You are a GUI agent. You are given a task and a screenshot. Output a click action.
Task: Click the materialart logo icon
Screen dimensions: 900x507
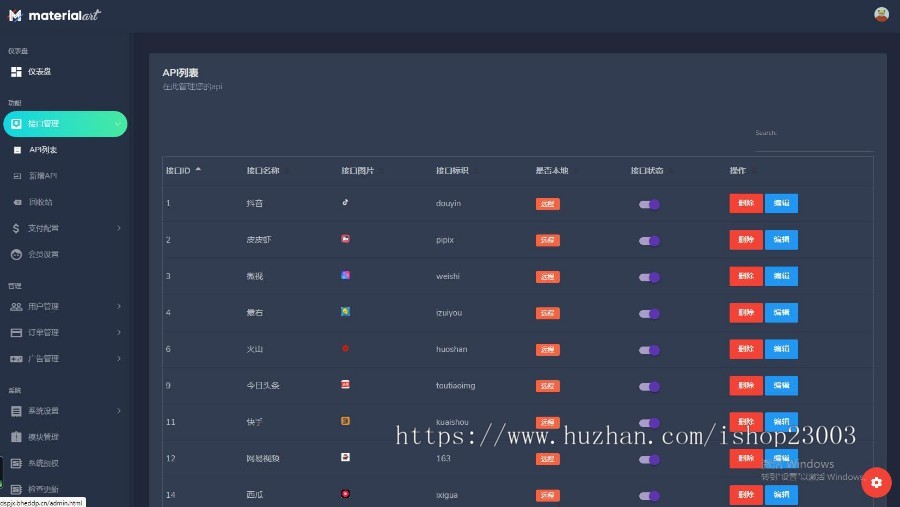(15, 16)
